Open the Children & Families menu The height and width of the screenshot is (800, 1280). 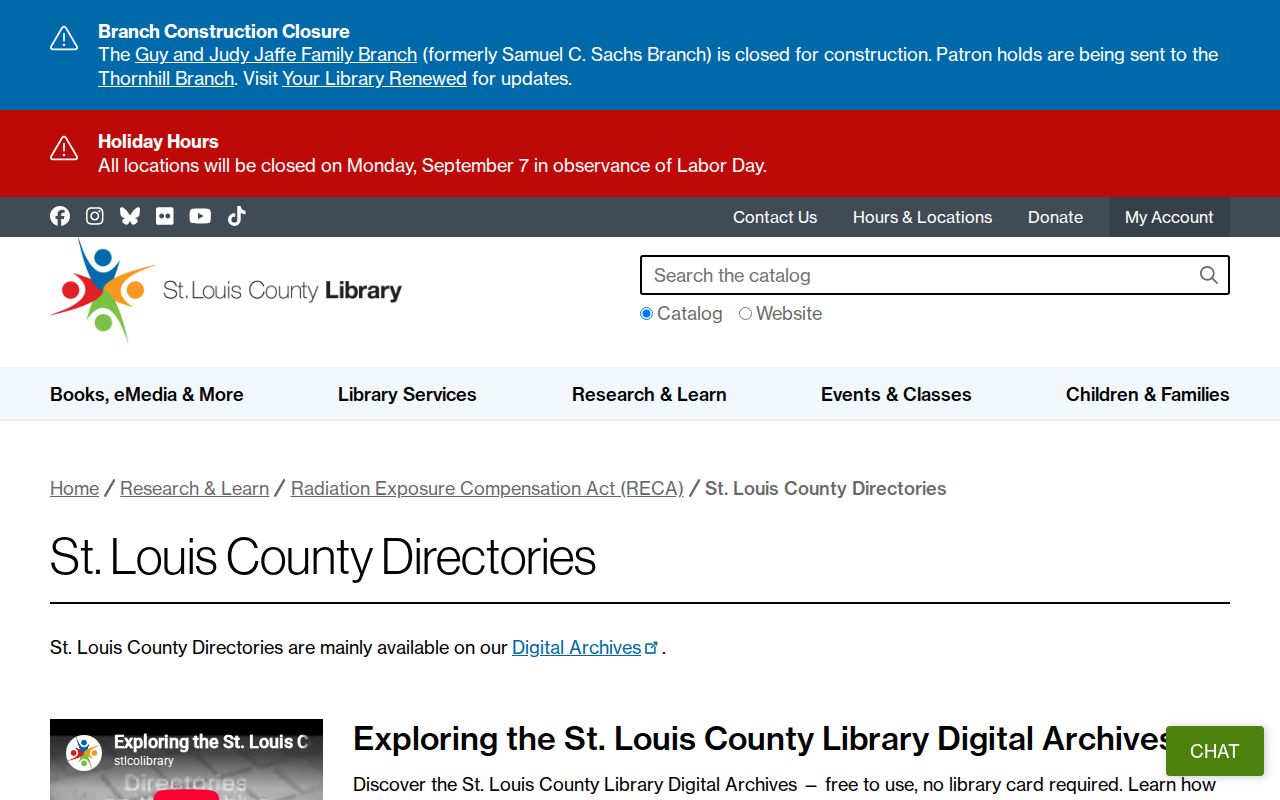pyautogui.click(x=1148, y=394)
